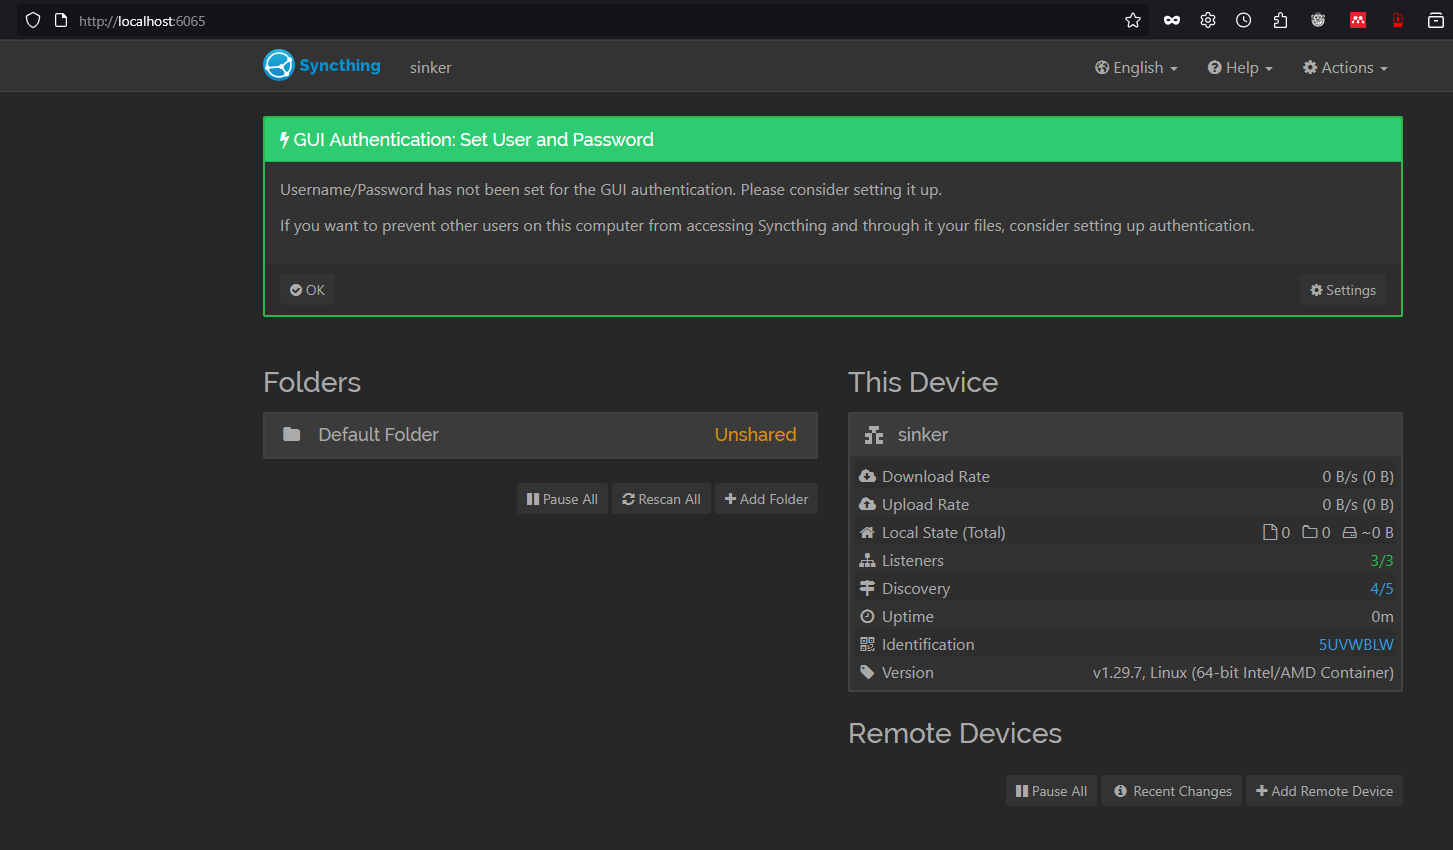Click the local state disk size icon
This screenshot has height=850, width=1453.
pyautogui.click(x=1349, y=533)
